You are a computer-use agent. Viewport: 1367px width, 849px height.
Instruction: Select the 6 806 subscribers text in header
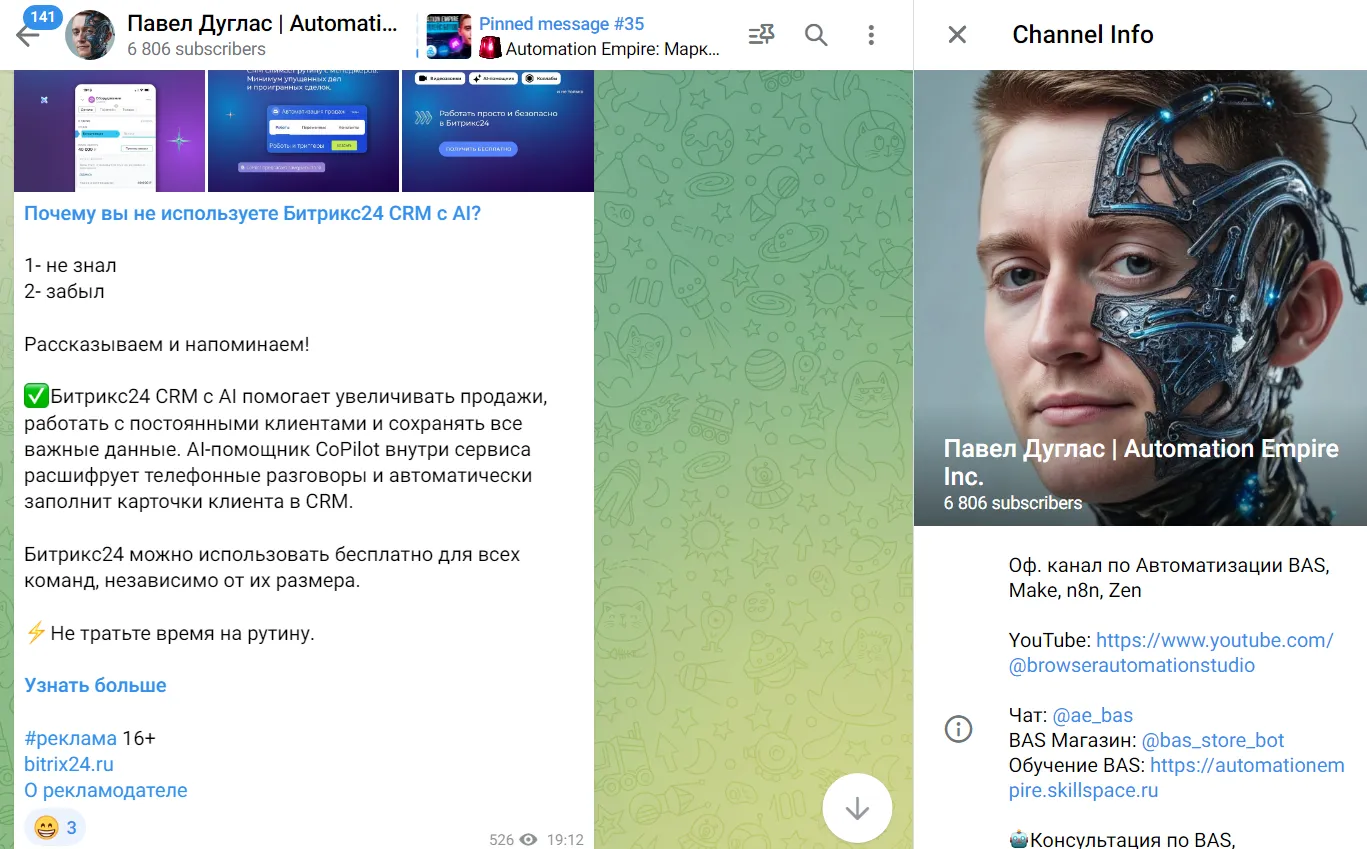pos(197,48)
